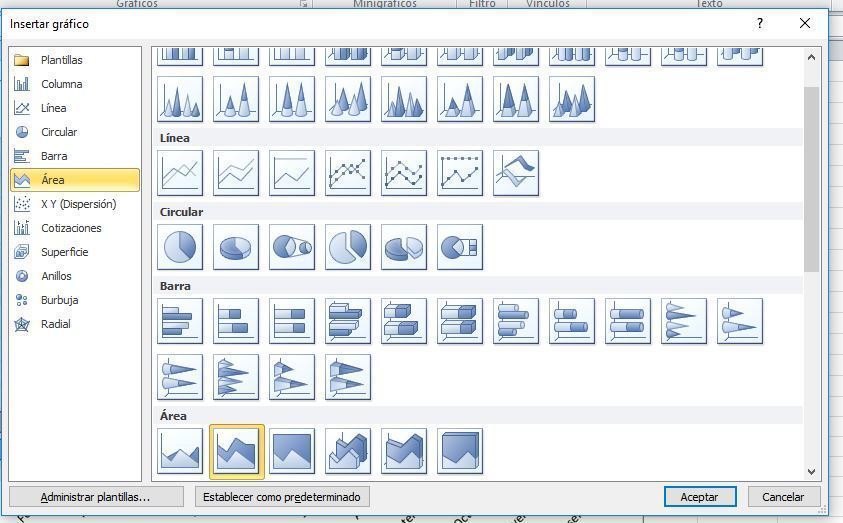
Task: Select the stacked cone column chart
Action: (236, 99)
